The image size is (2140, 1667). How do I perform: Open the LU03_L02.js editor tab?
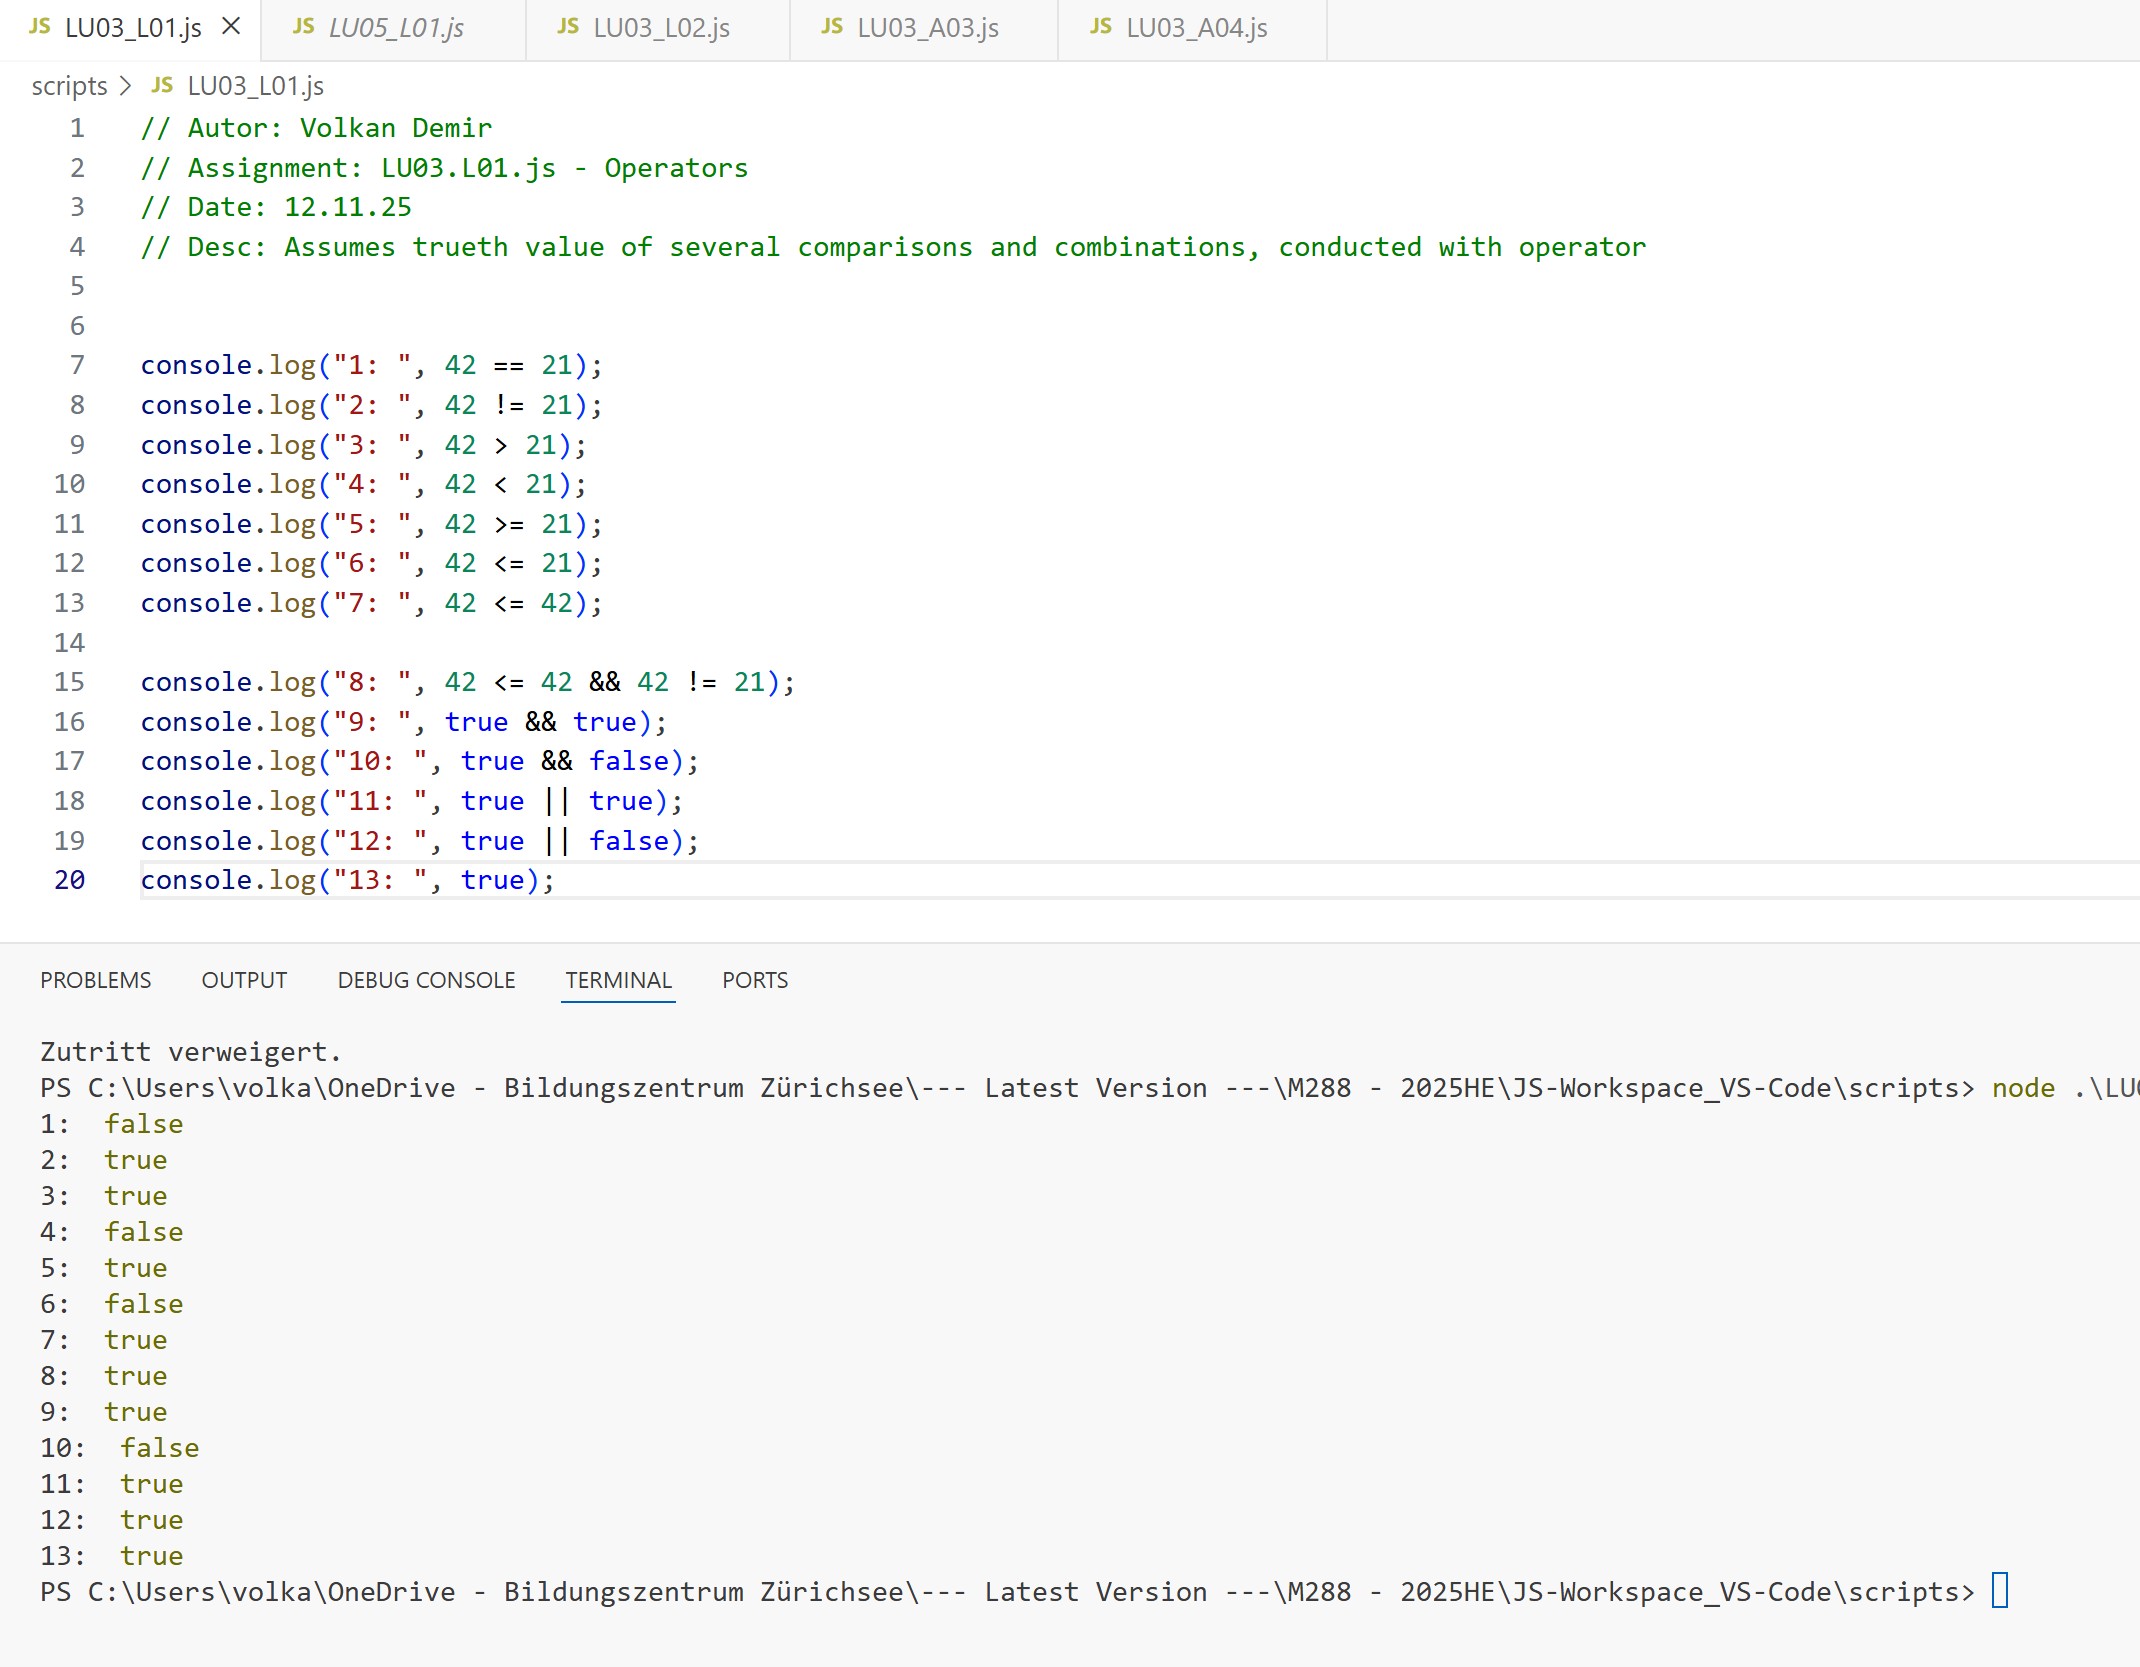[661, 28]
